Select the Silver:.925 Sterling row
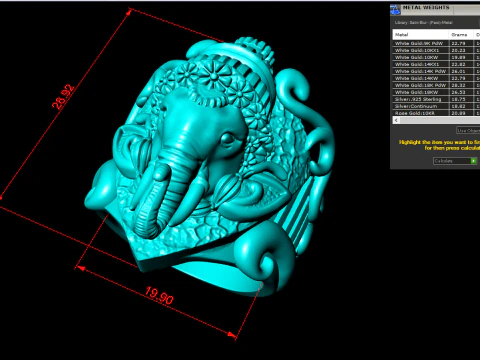Image resolution: width=480 pixels, height=360 pixels. click(436, 99)
